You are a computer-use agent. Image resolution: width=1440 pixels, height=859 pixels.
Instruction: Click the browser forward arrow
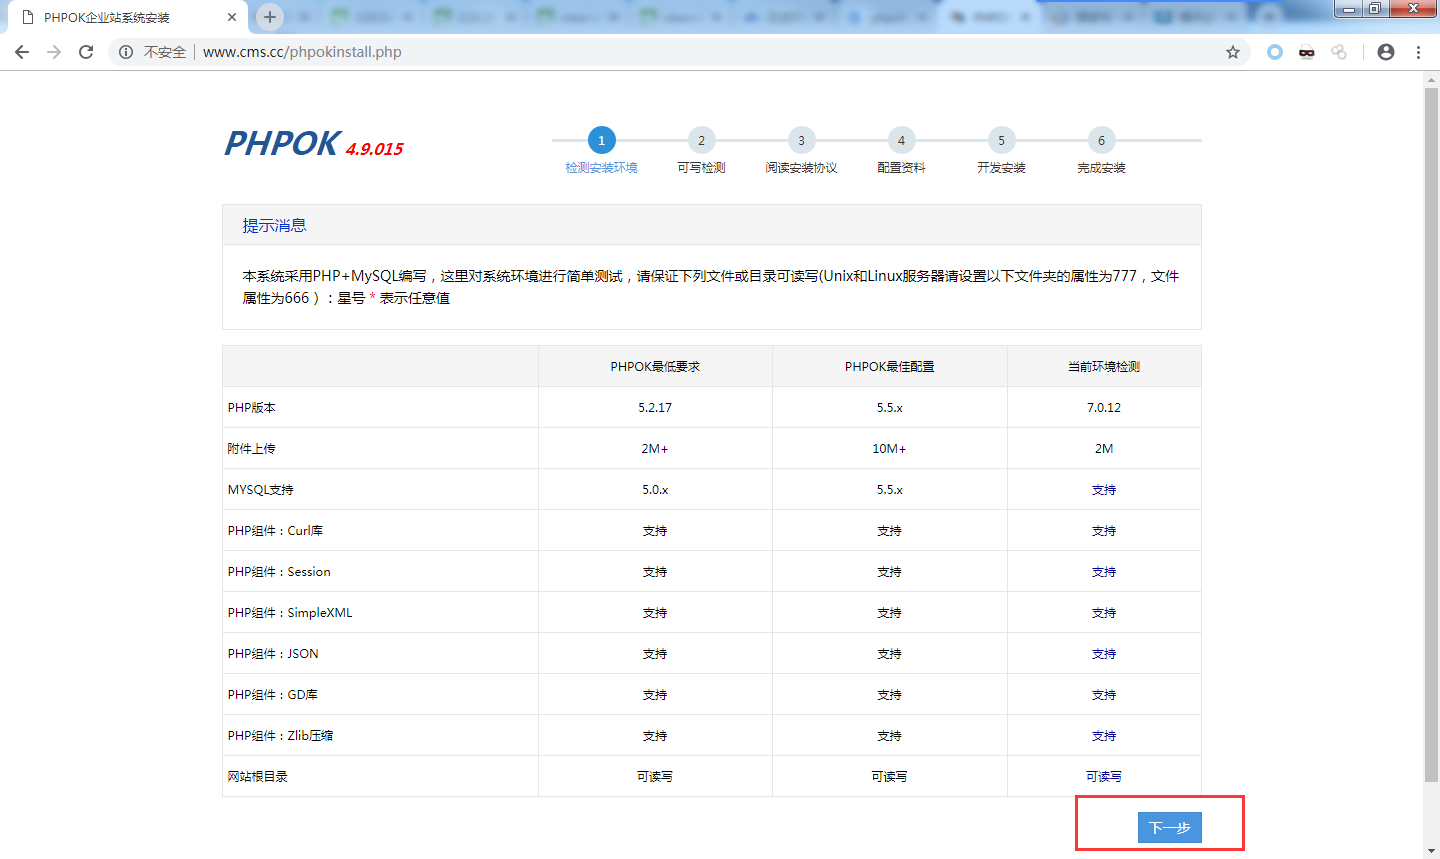coord(54,52)
